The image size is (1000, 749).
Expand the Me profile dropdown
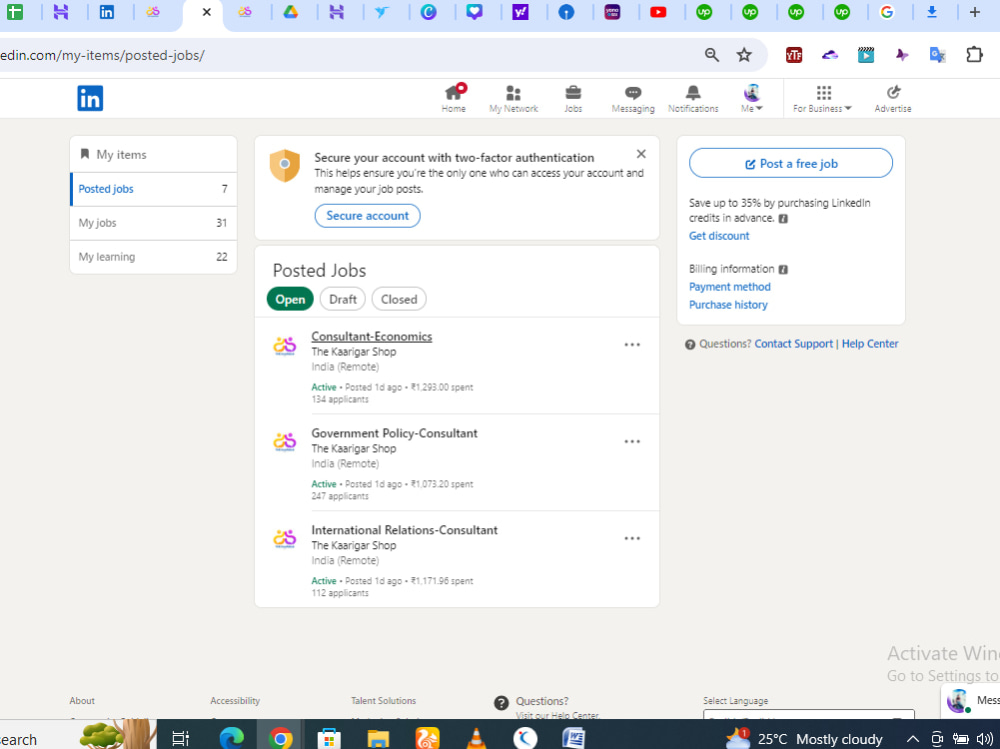[752, 98]
